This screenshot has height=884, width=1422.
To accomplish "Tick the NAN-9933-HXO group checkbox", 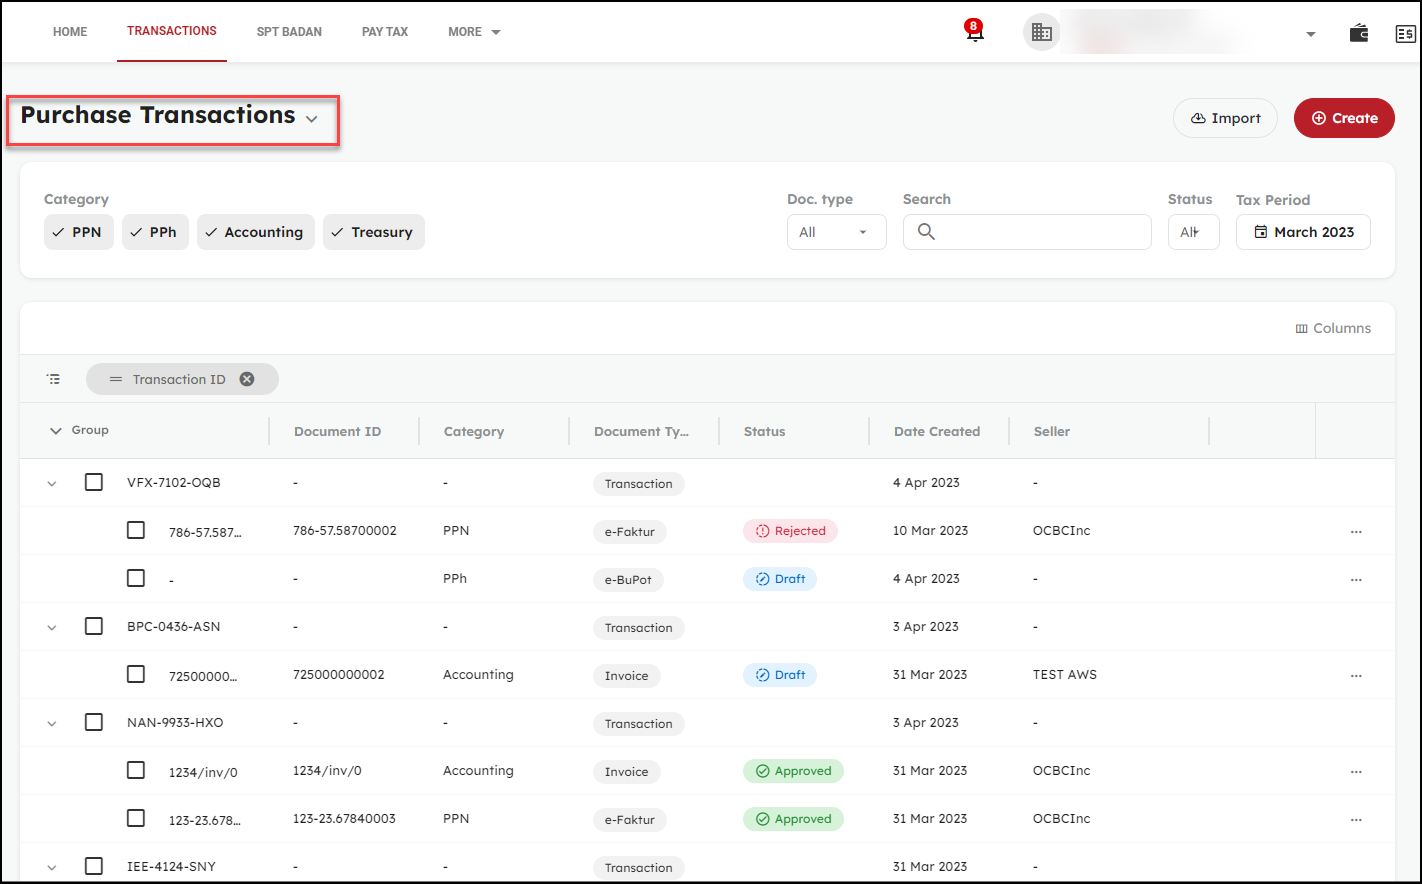I will click(x=94, y=722).
